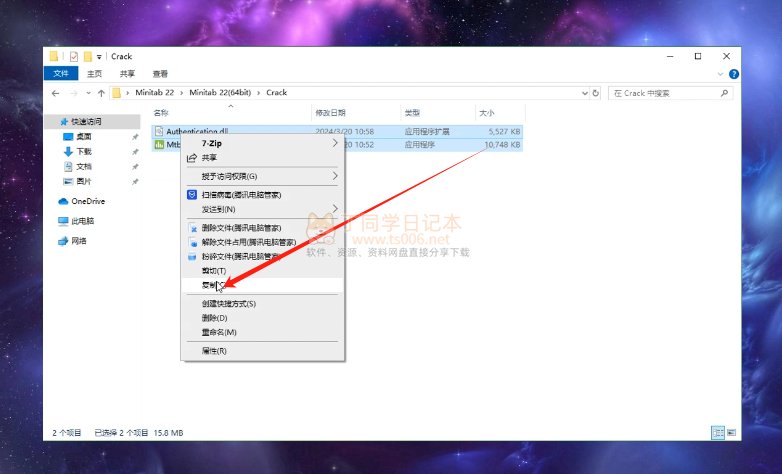Open 属性(R) from context menu

[262, 351]
